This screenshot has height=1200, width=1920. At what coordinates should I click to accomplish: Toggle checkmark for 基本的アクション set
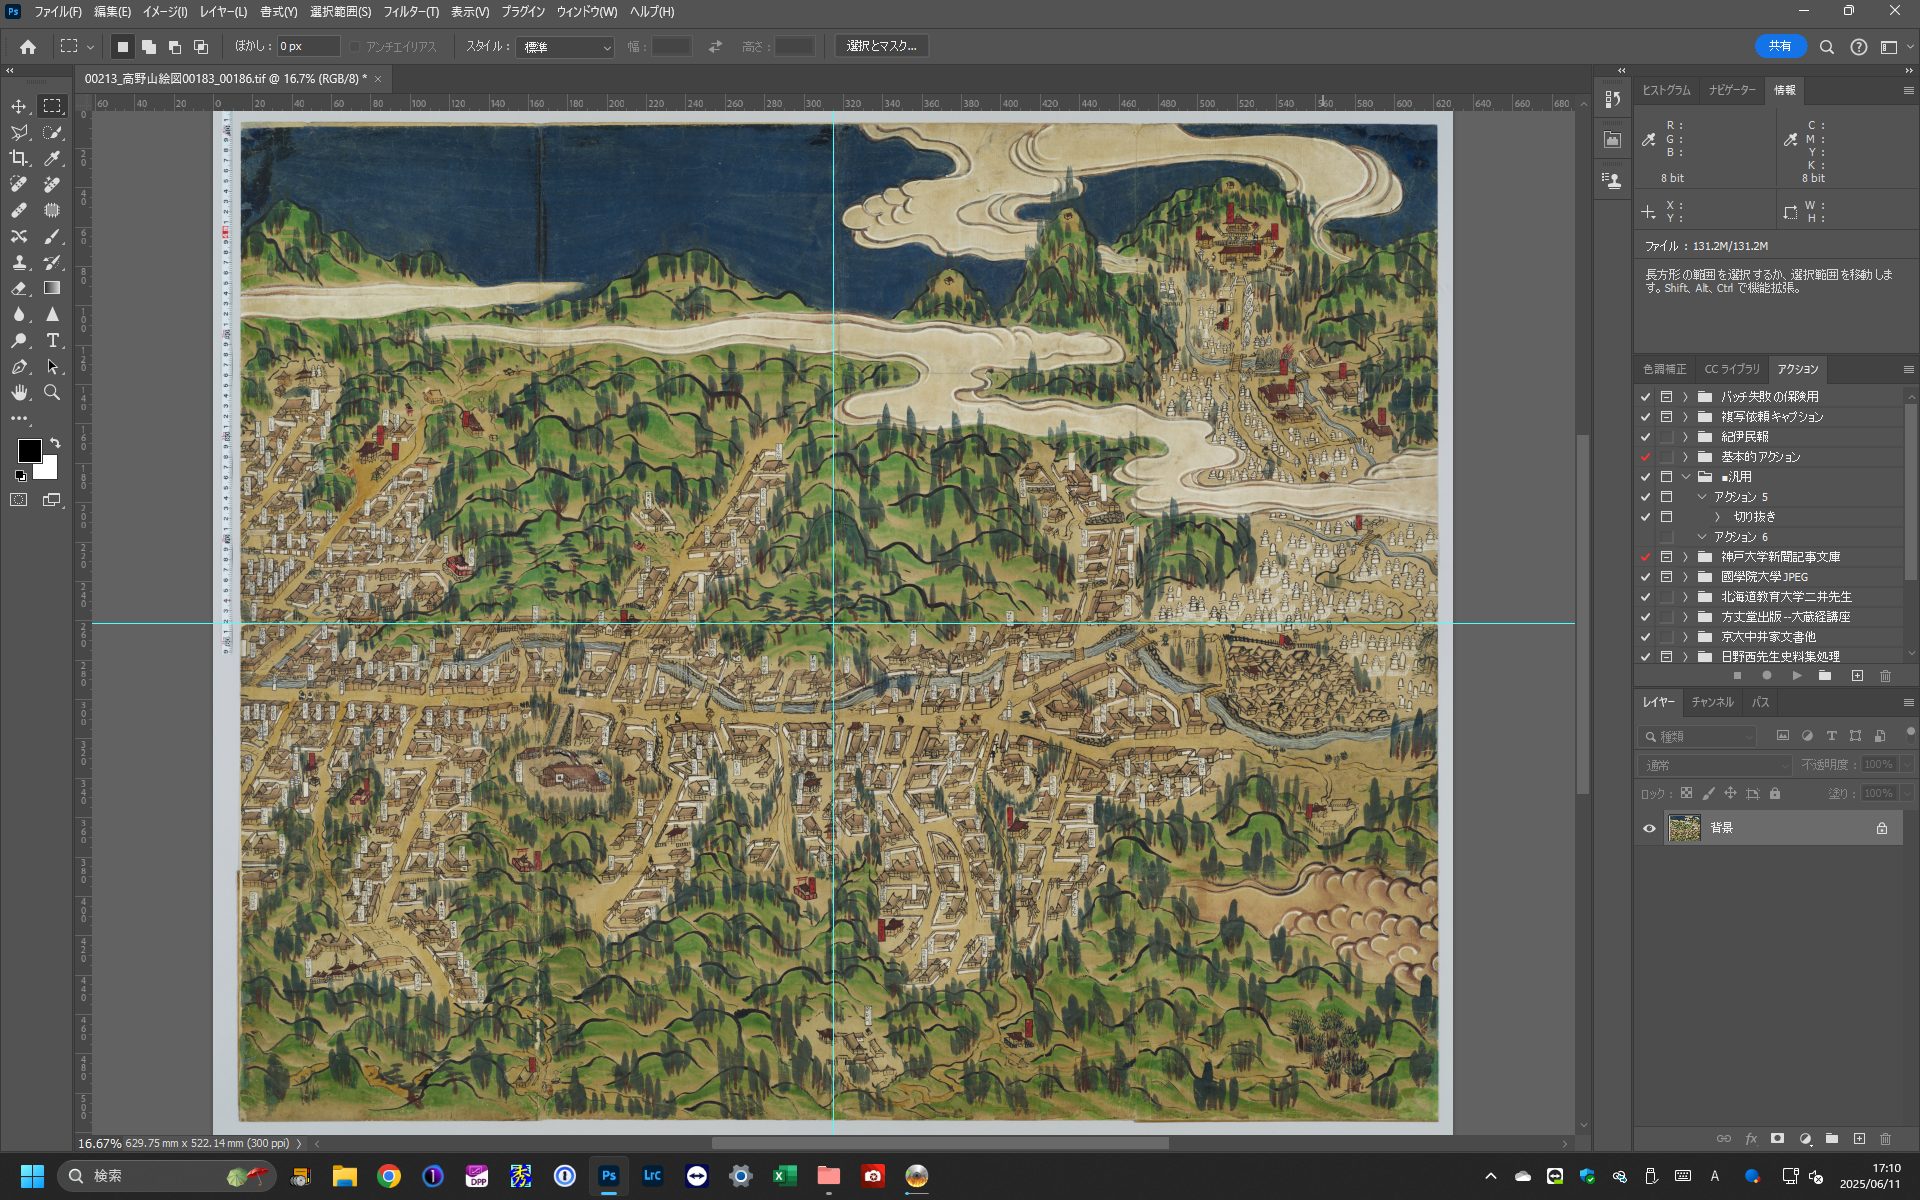pos(1646,457)
